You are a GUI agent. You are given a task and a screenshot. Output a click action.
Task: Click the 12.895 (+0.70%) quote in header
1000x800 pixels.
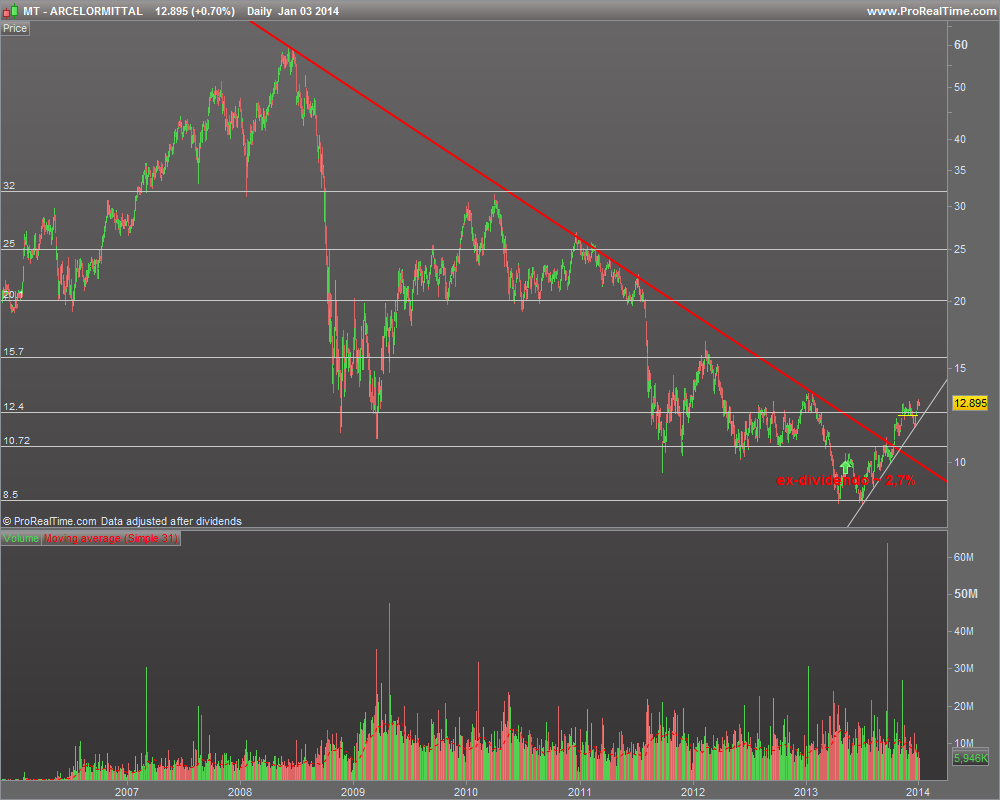click(195, 11)
